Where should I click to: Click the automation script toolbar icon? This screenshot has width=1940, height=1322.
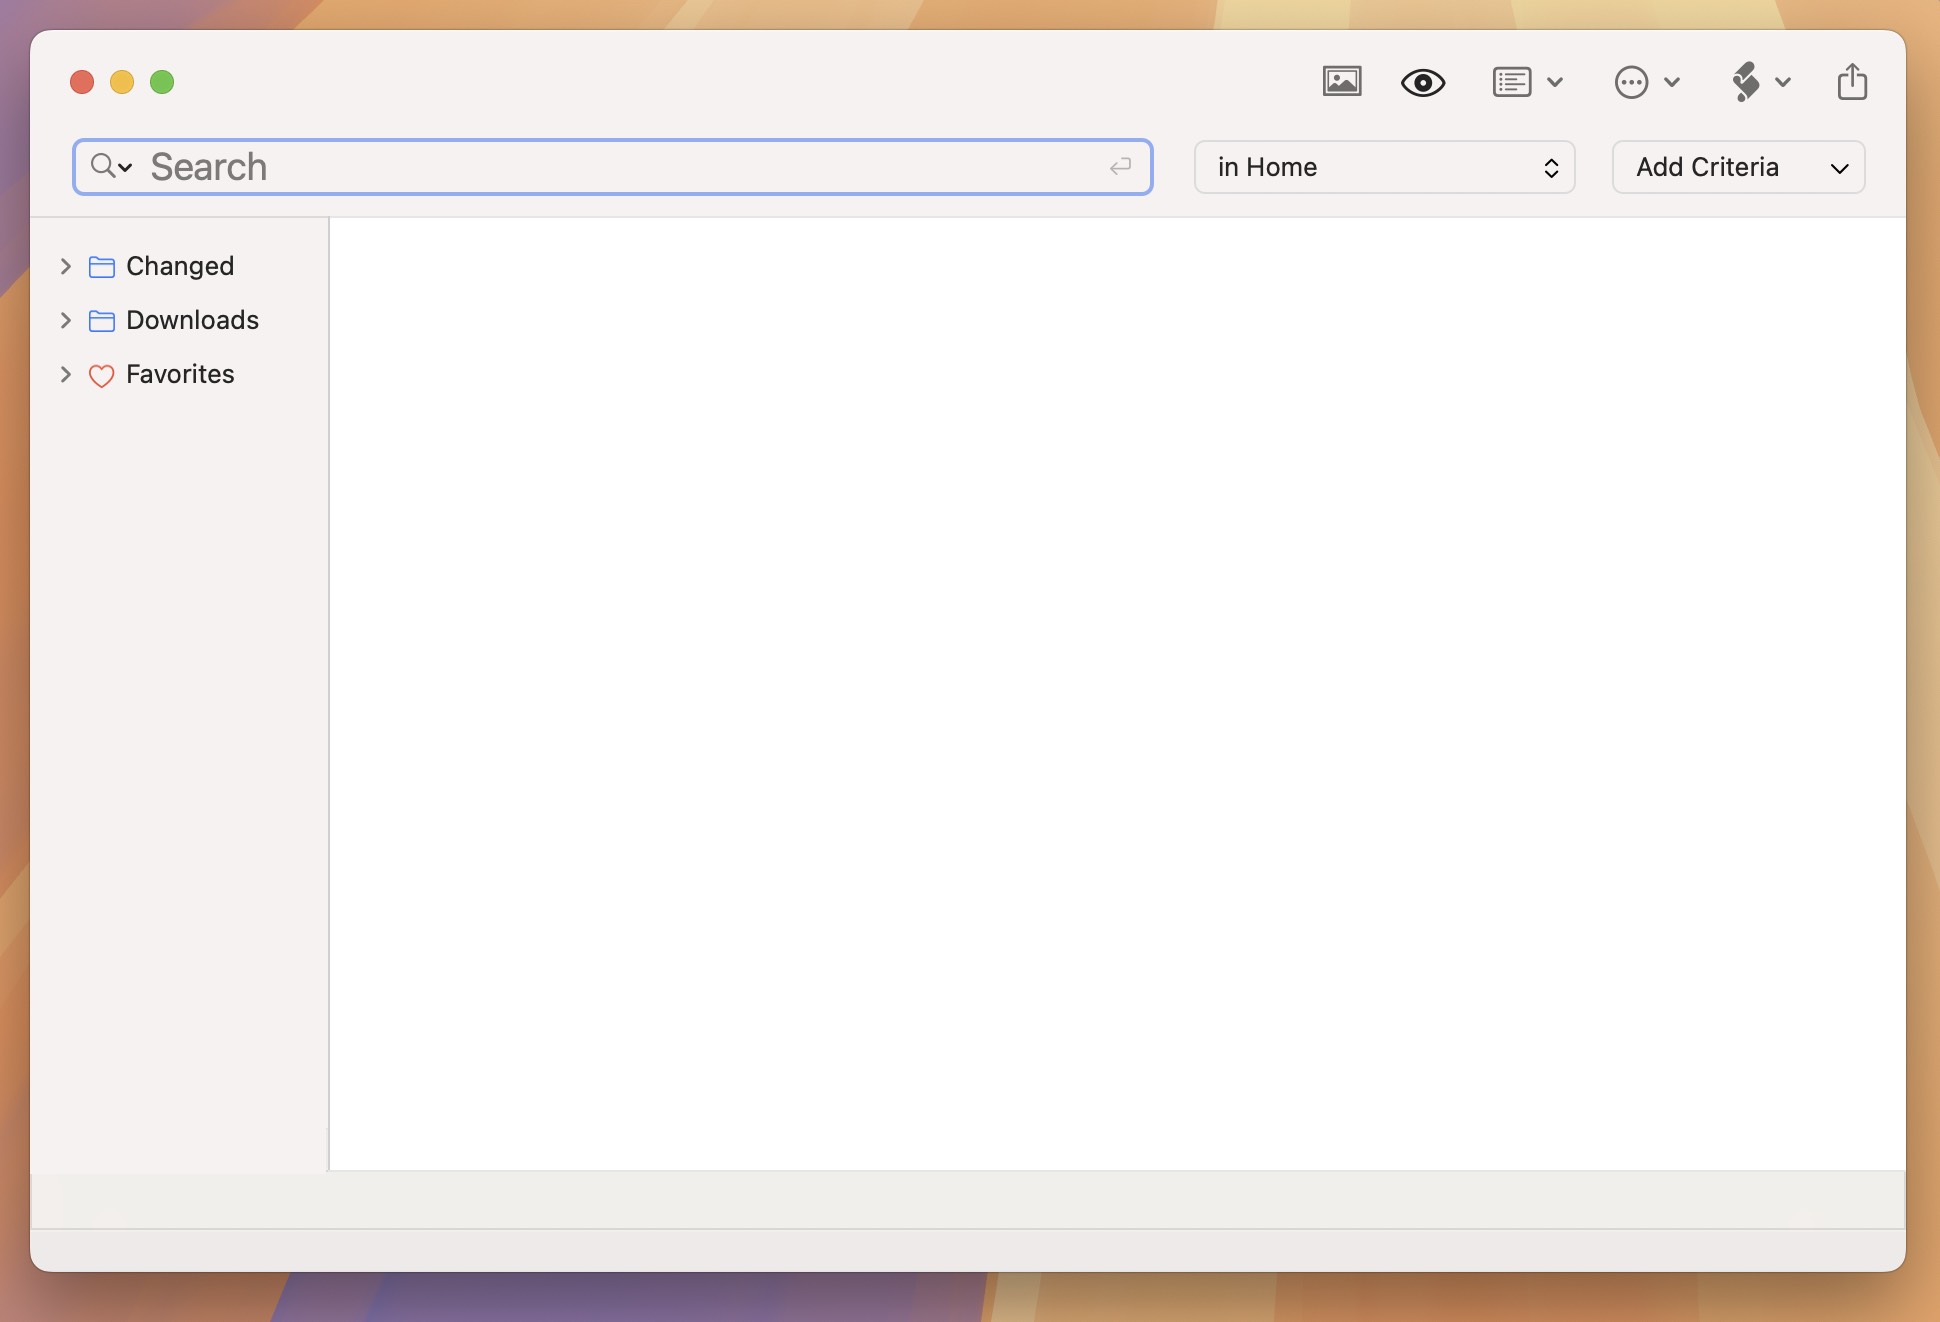(1746, 82)
